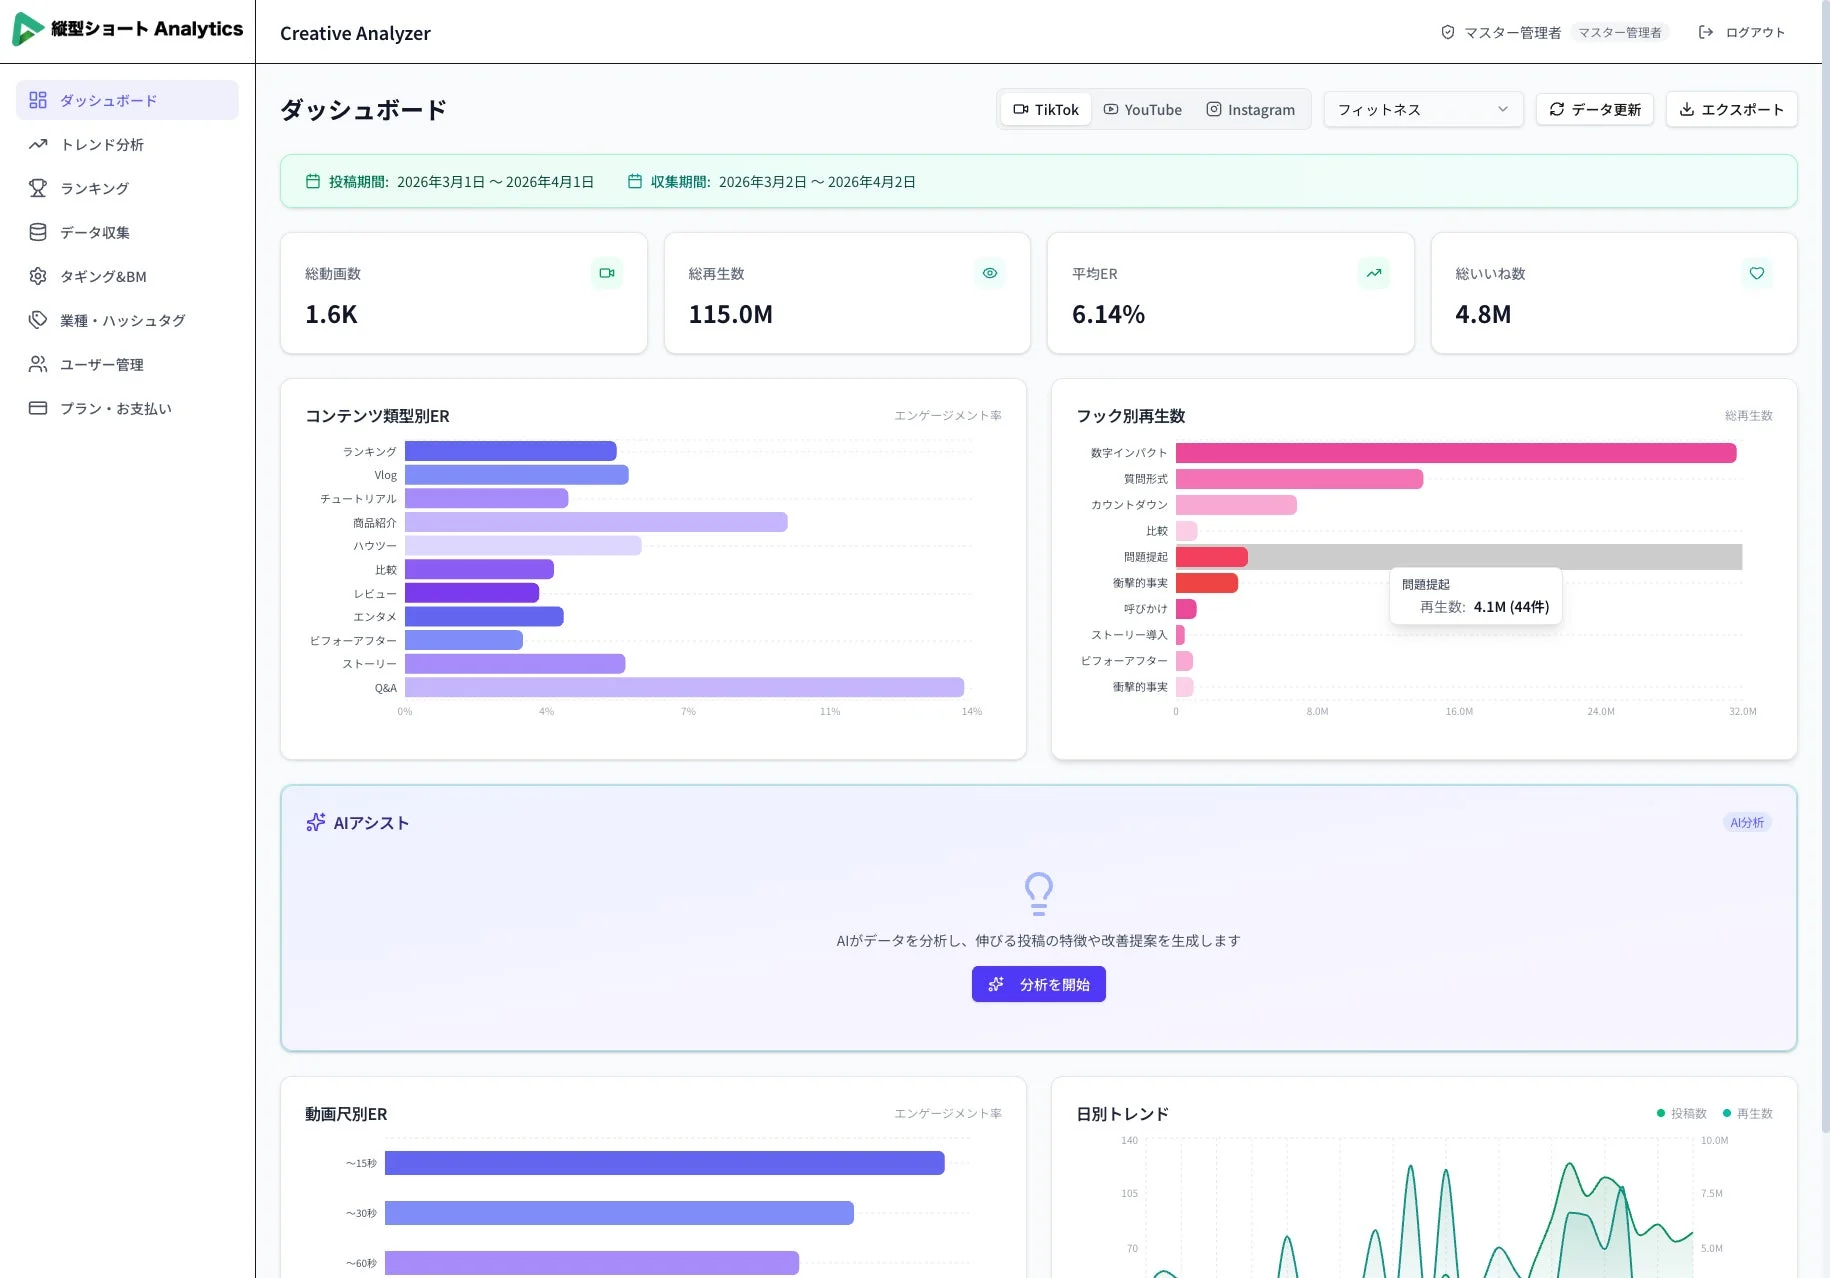Image resolution: width=1830 pixels, height=1278 pixels.
Task: Switch to the YouTube platform tab
Action: [x=1142, y=109]
